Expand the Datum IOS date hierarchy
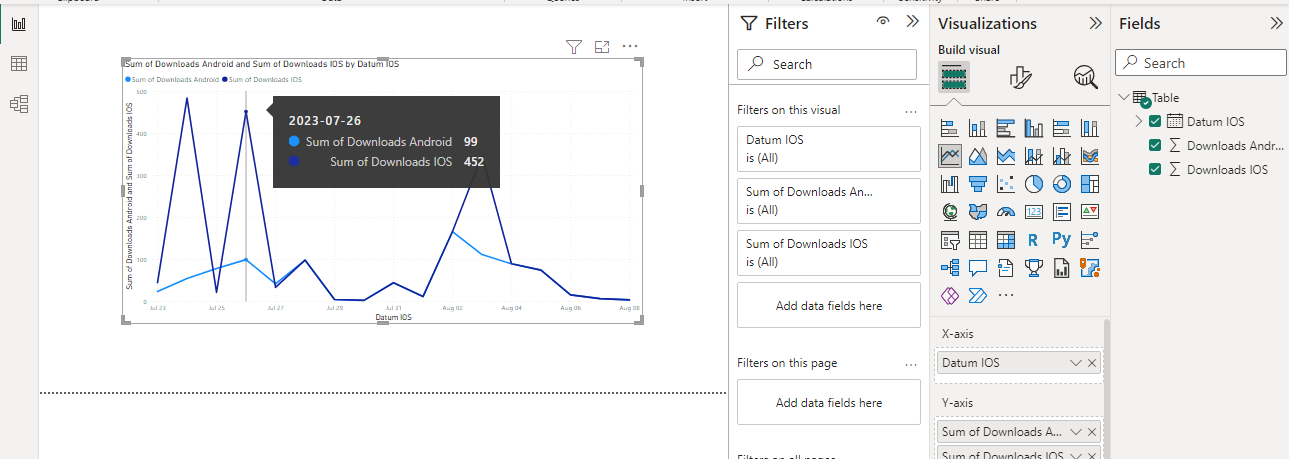 point(1138,121)
